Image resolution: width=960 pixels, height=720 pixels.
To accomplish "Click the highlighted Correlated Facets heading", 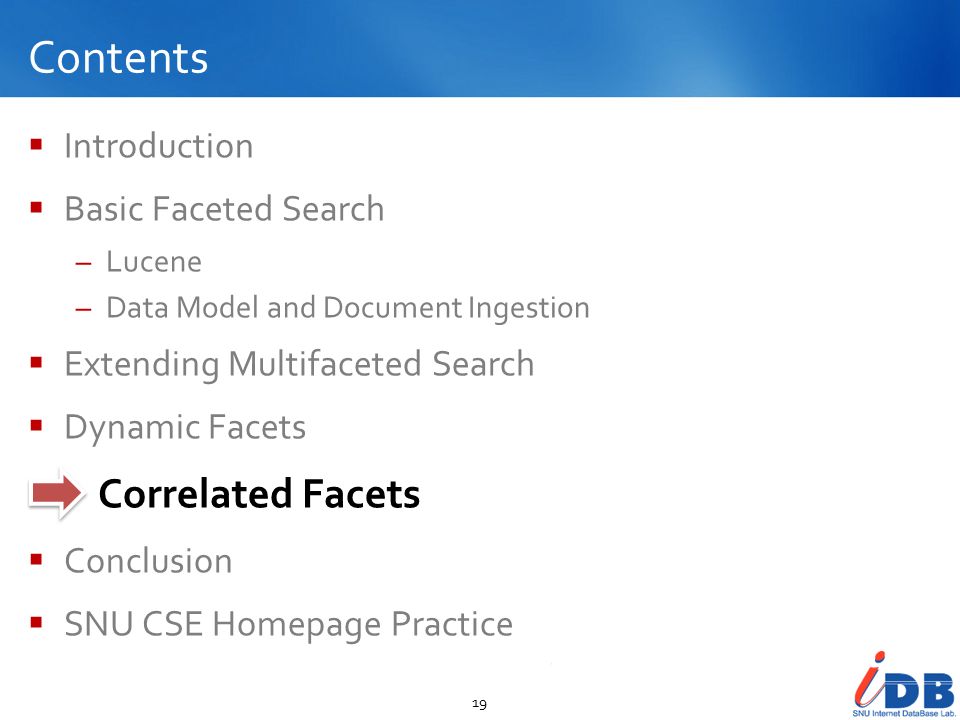I will point(259,494).
